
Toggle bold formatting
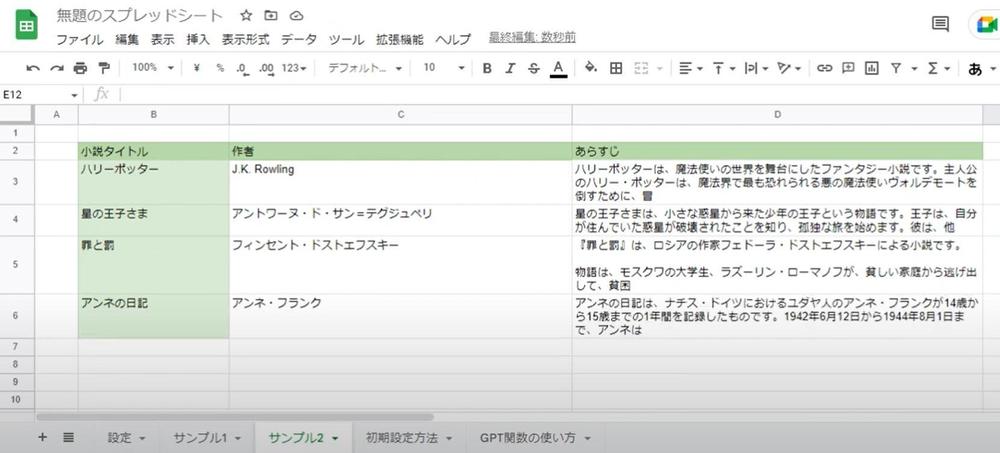[x=487, y=68]
